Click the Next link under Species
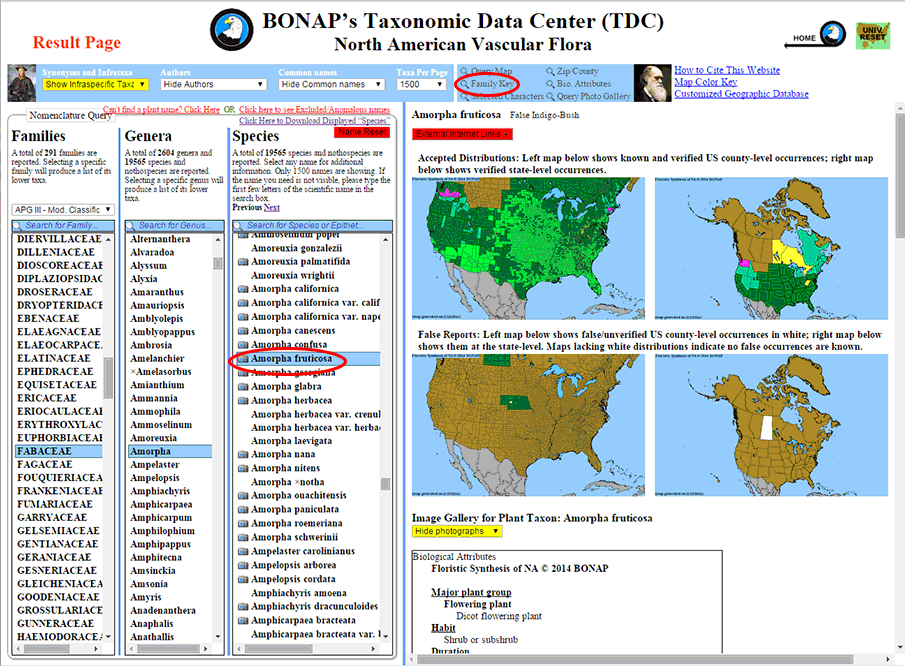This screenshot has height=666, width=905. point(272,207)
